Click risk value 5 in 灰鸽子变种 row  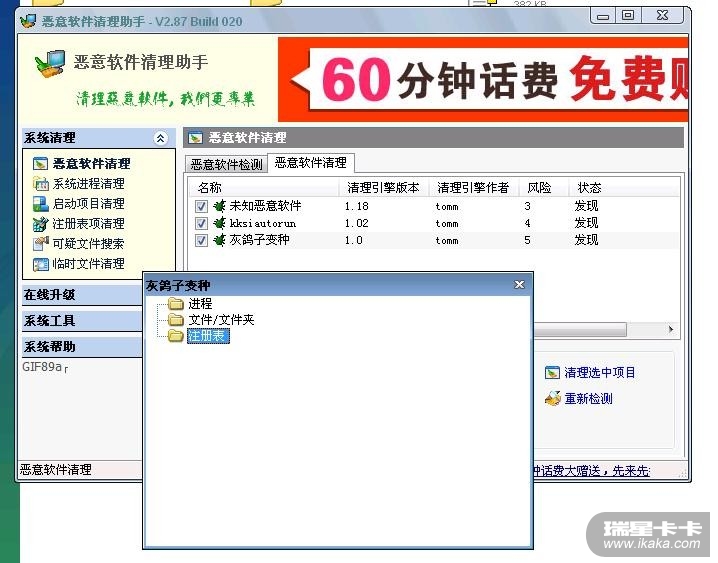coord(528,240)
